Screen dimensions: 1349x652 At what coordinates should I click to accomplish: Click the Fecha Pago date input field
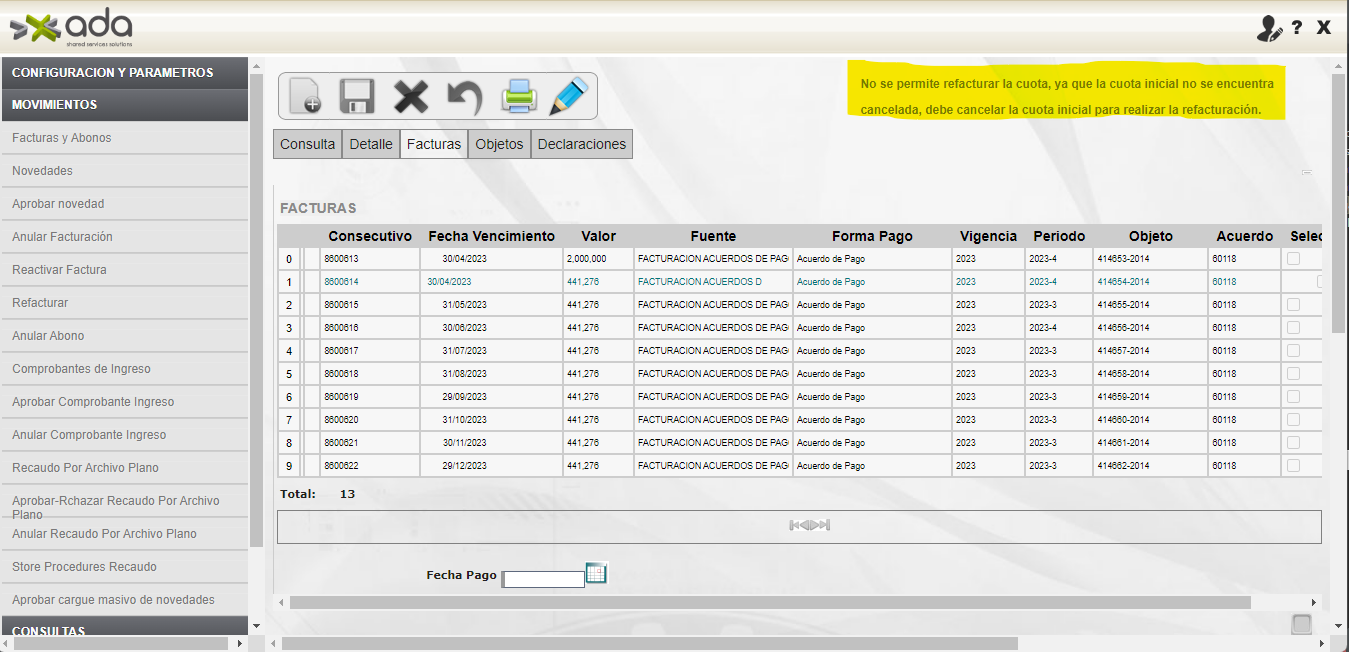coord(543,579)
